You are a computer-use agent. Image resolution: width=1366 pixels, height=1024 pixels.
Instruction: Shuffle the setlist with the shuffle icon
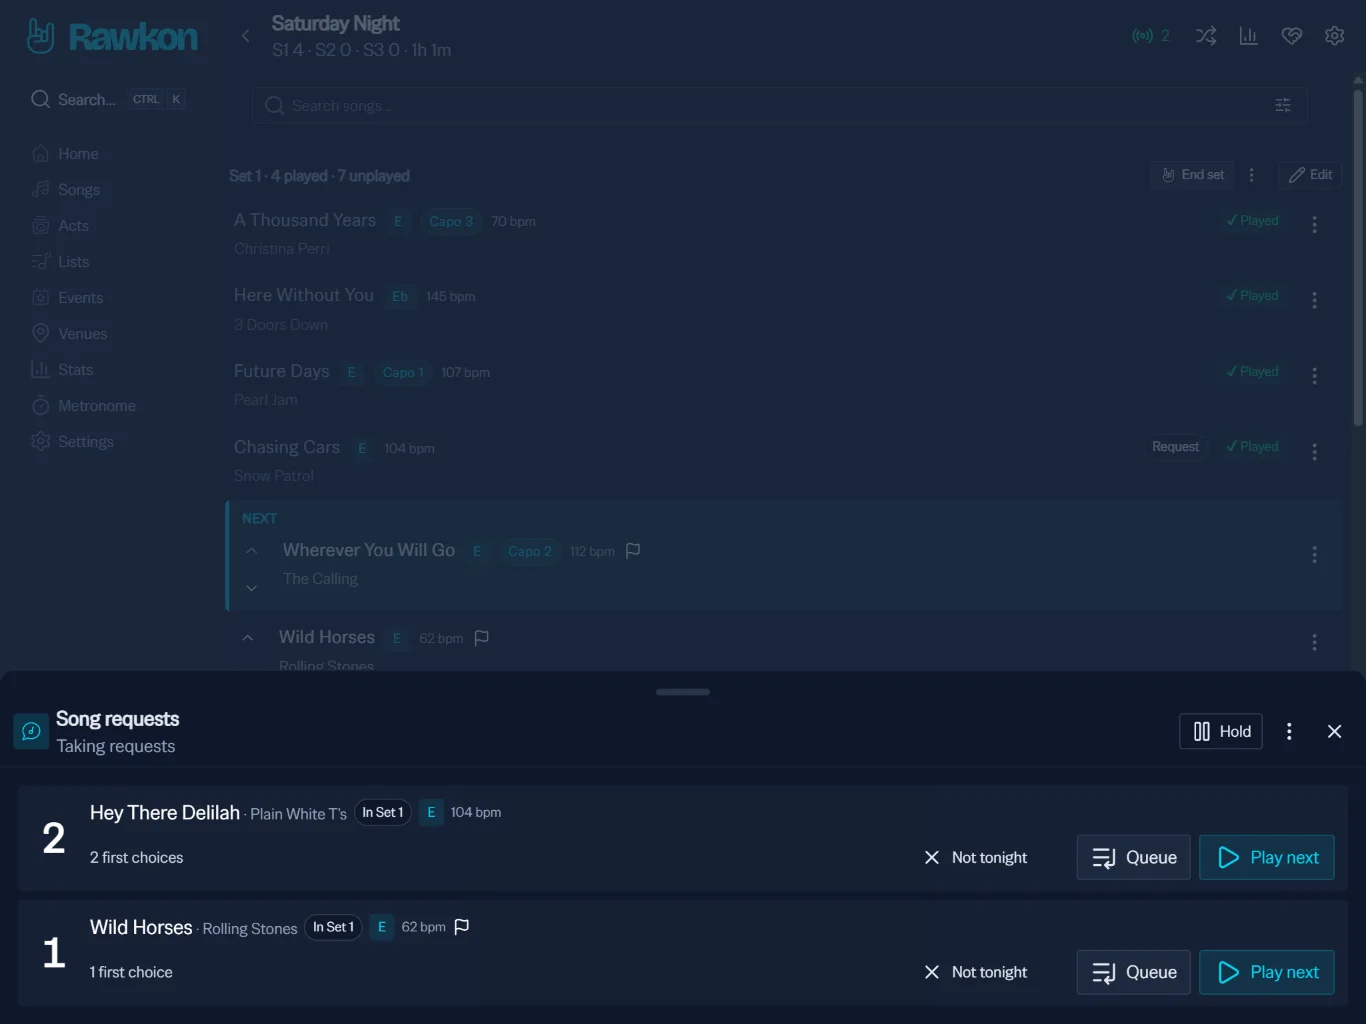coord(1206,36)
